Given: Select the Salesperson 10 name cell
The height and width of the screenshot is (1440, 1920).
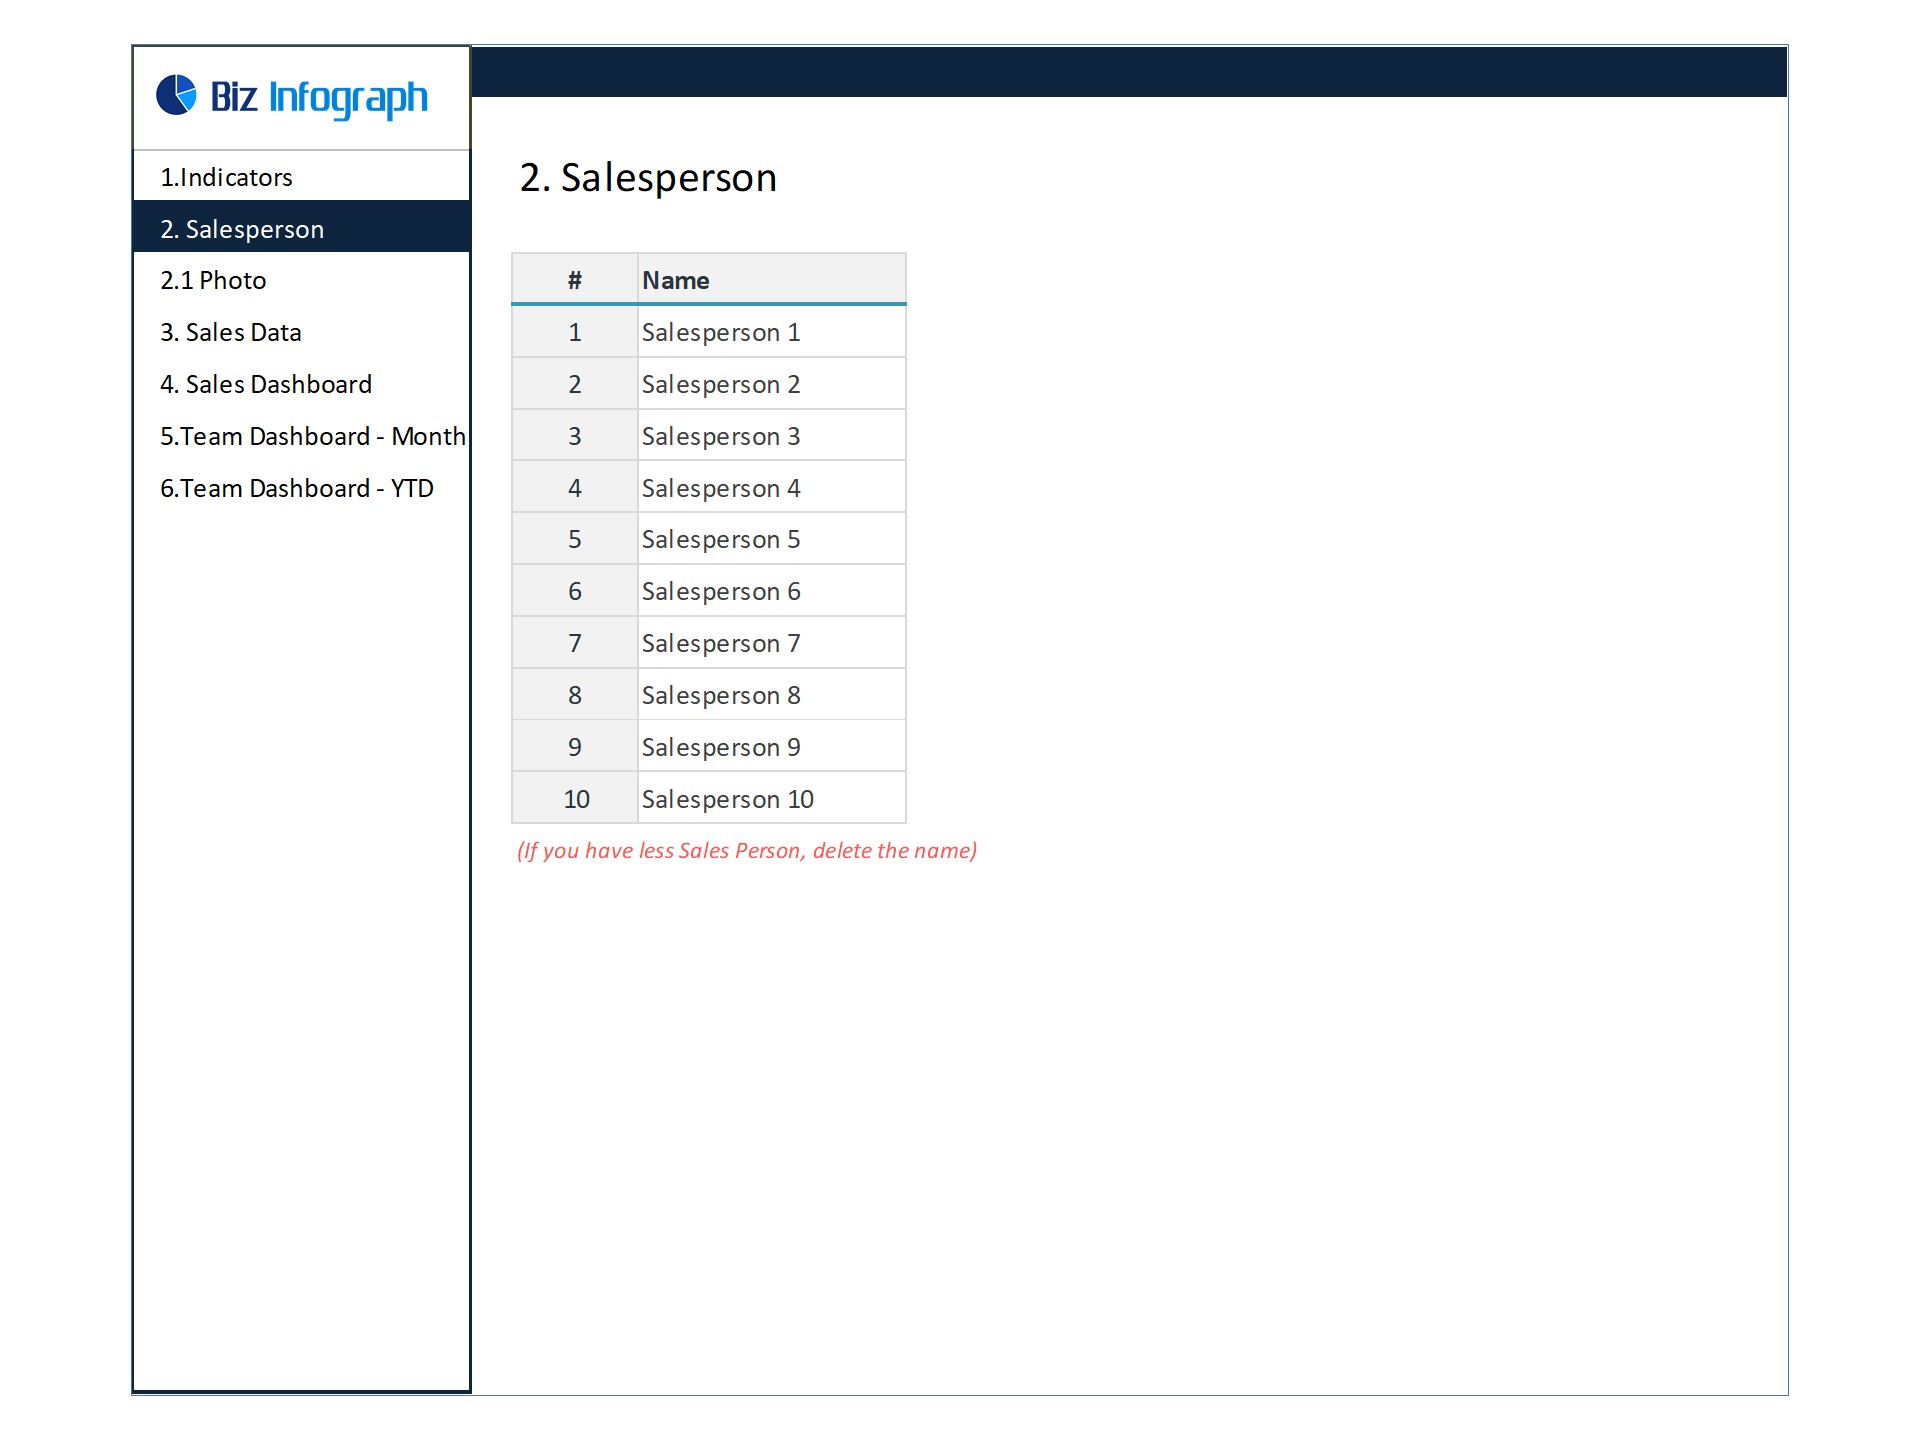Looking at the screenshot, I should coord(772,799).
